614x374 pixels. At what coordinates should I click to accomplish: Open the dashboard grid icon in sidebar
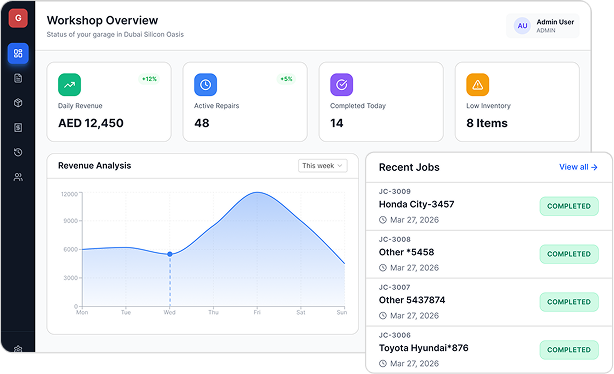tap(18, 53)
